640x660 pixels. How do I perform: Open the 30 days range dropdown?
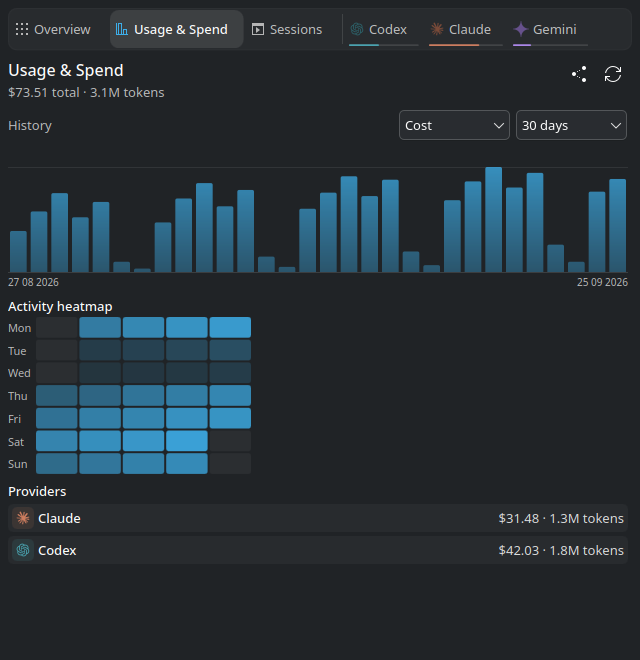[571, 125]
